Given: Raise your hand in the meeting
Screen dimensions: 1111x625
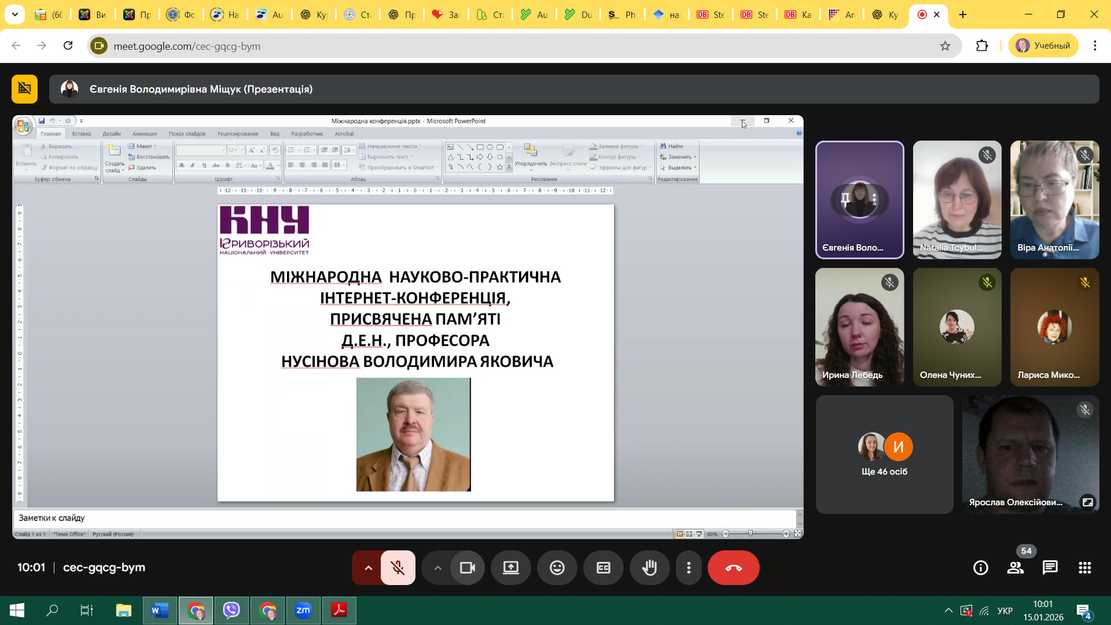Looking at the screenshot, I should coord(649,568).
